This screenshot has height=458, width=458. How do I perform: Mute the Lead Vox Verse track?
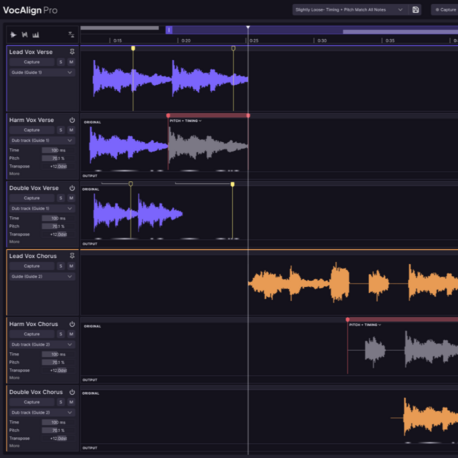coord(71,62)
